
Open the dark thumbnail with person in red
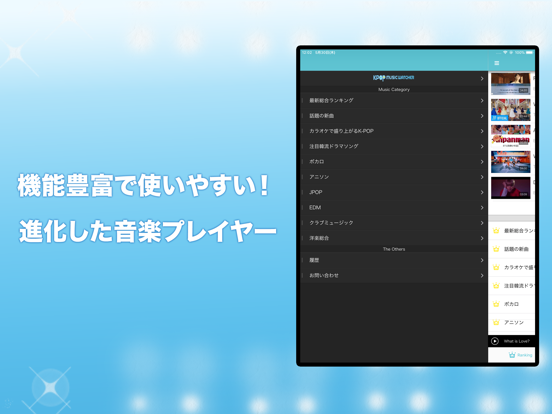click(510, 188)
